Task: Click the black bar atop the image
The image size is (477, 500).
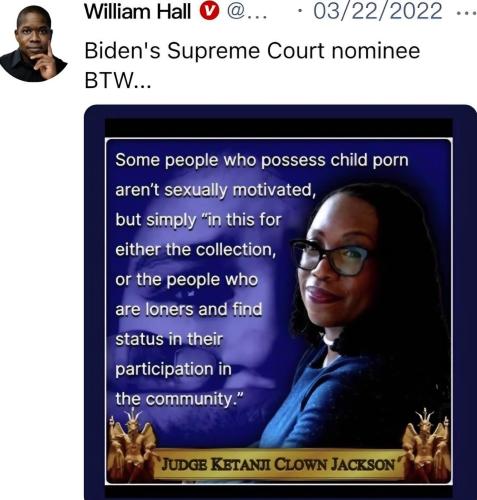Action: coord(279,128)
